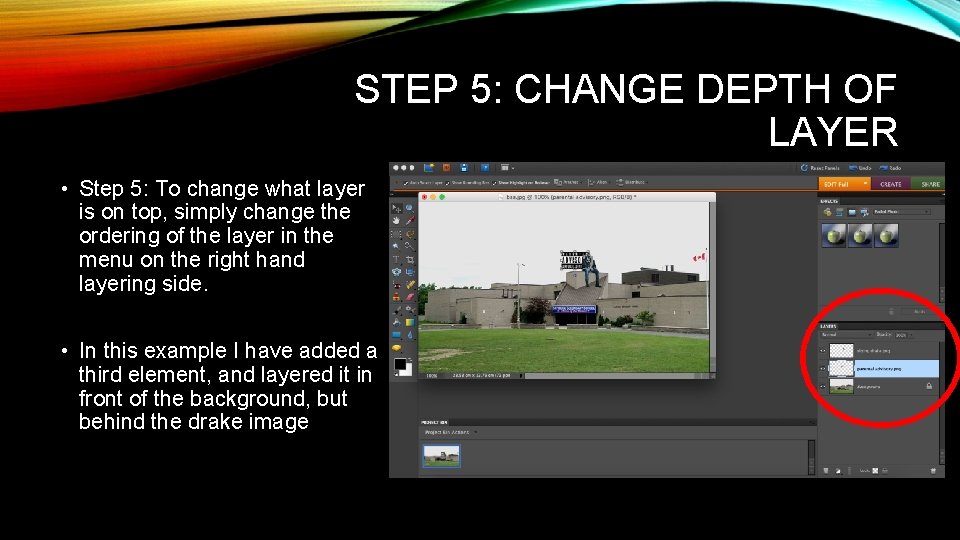
Task: Choose the Blur water-drop tool
Action: (410, 334)
